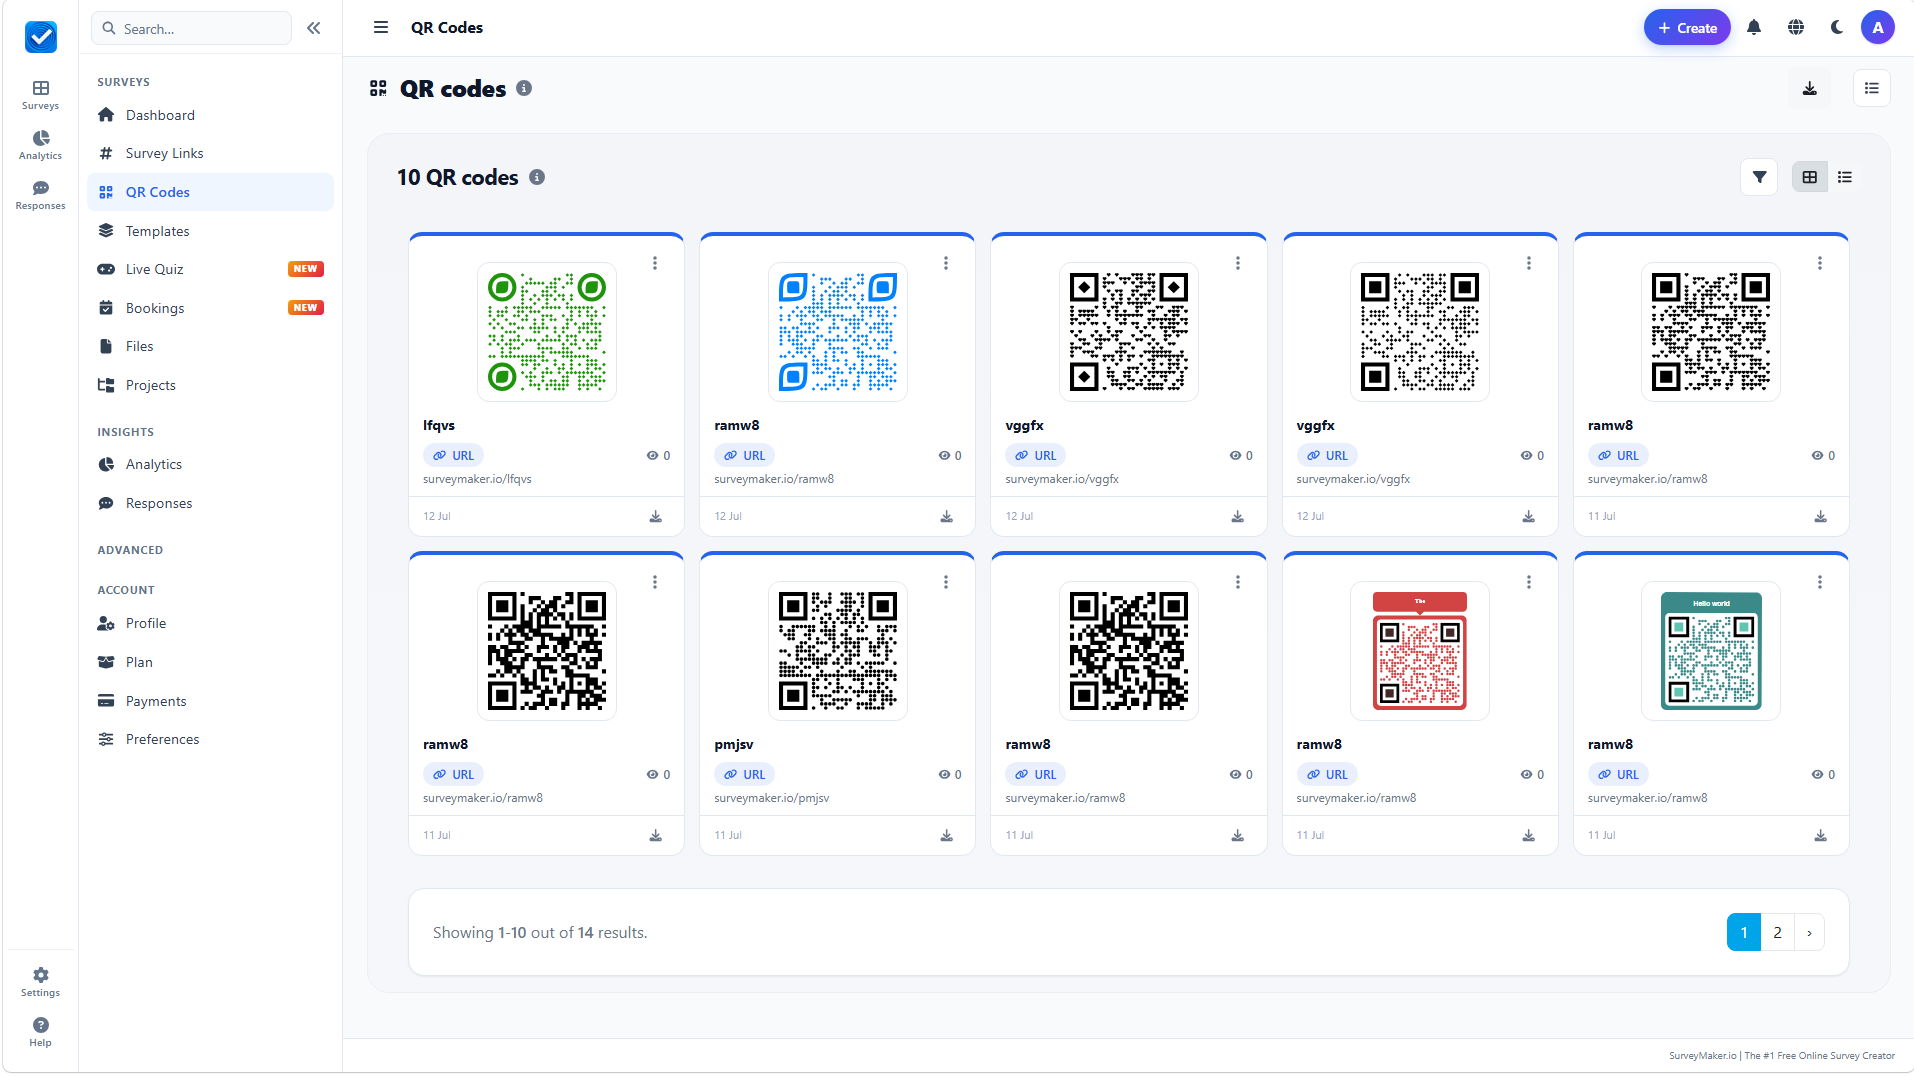Open Survey Links

click(x=210, y=153)
